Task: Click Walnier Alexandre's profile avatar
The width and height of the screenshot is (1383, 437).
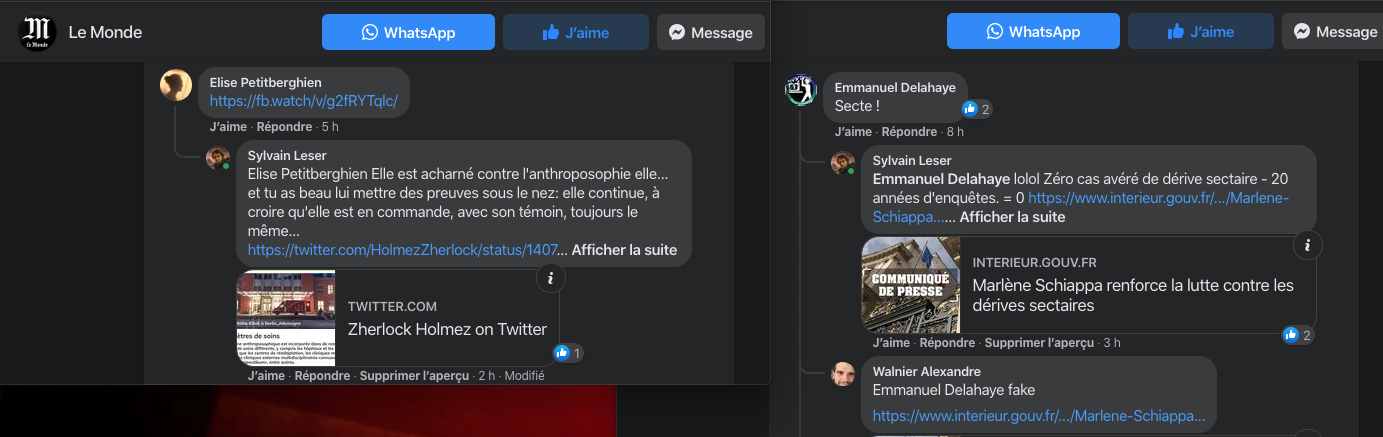Action: click(844, 374)
